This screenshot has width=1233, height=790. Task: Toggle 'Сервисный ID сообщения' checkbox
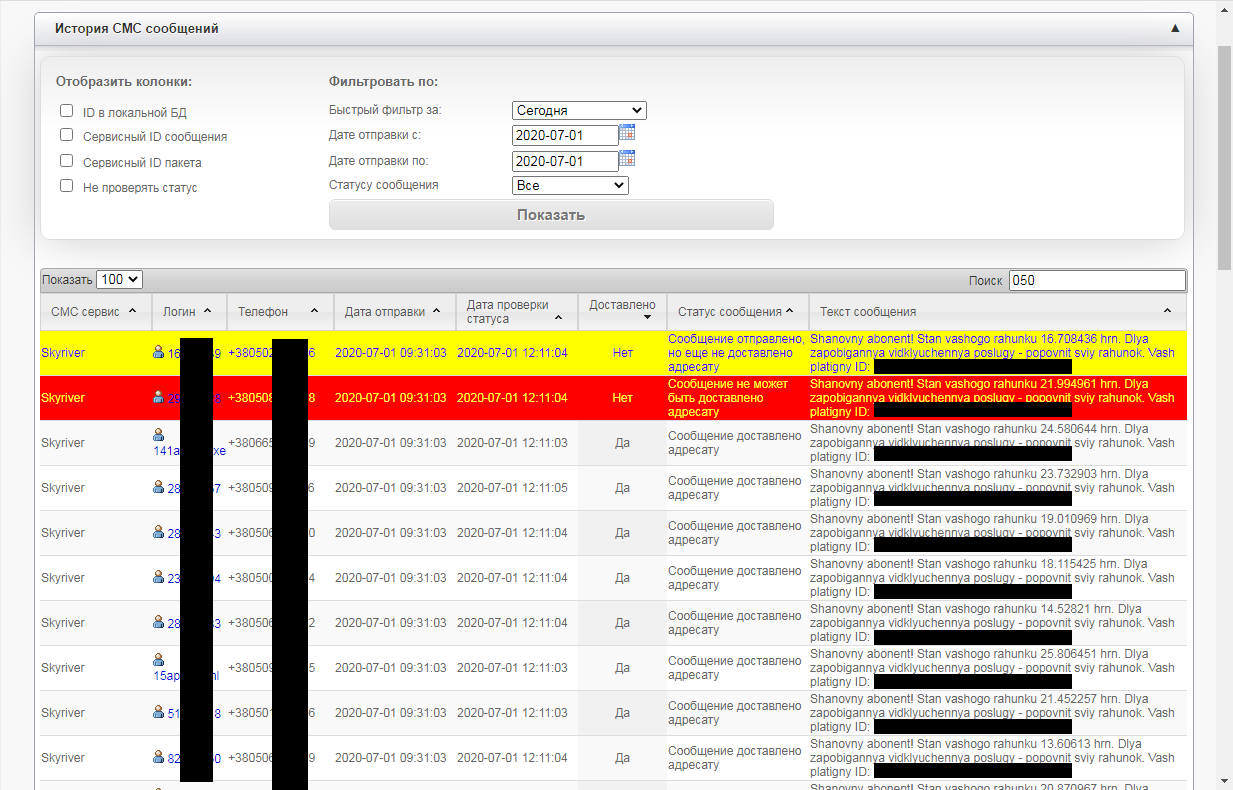[67, 135]
